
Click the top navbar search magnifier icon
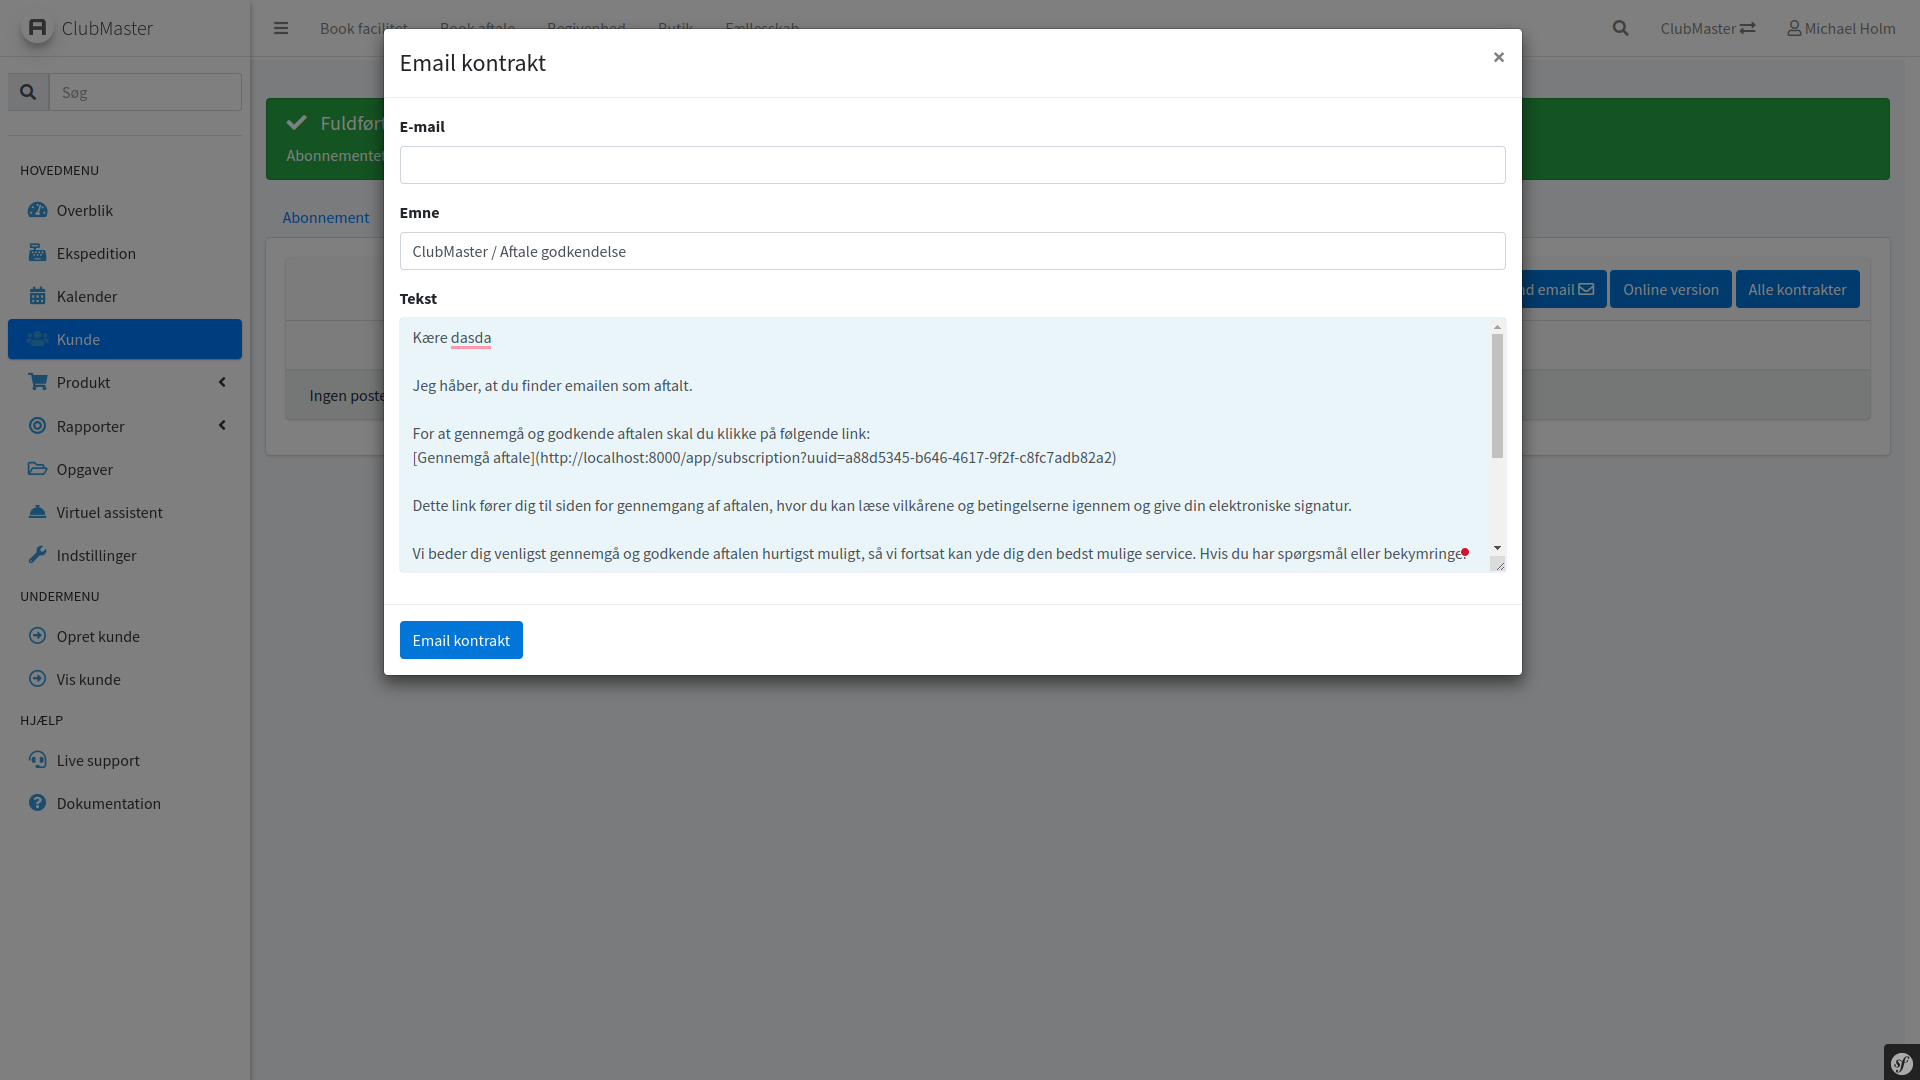tap(1620, 28)
